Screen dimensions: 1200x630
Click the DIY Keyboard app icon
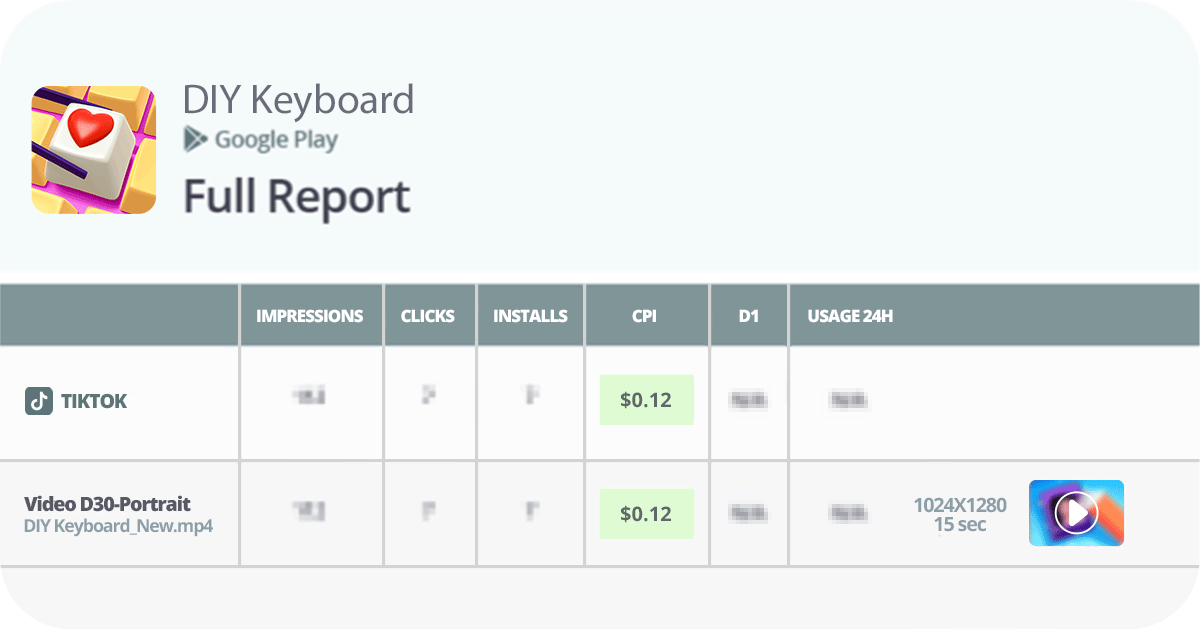pyautogui.click(x=94, y=150)
